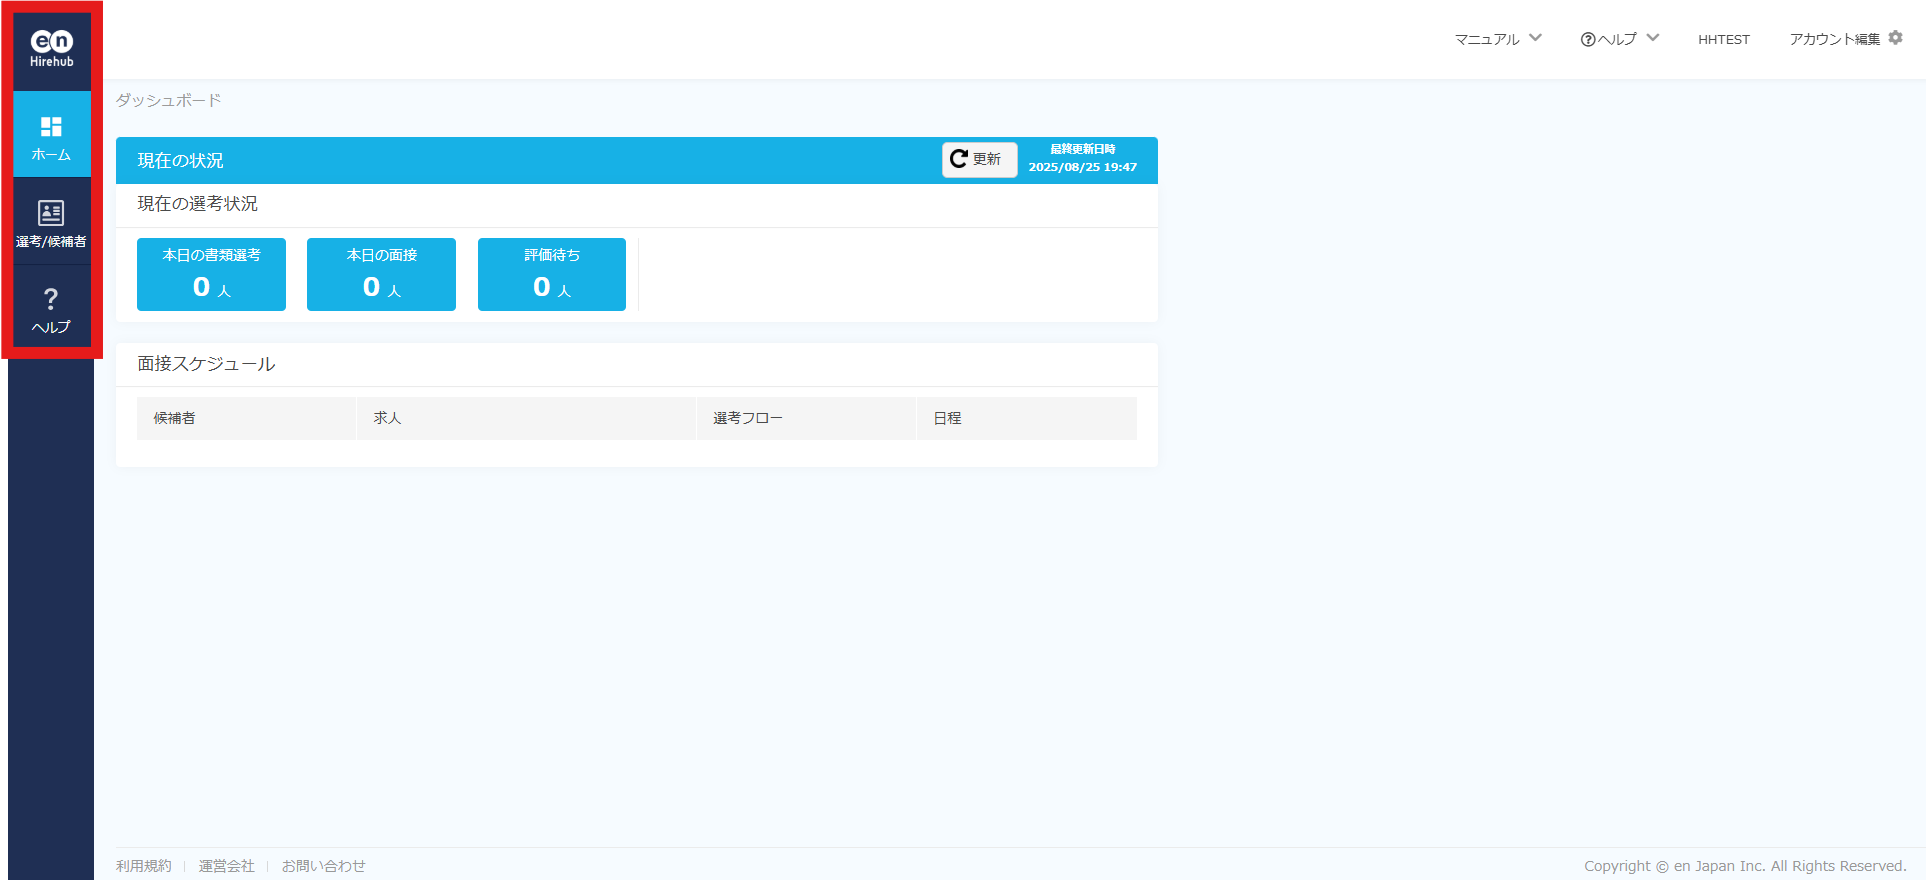Click the 求人 column header
The image size is (1926, 880).
tap(387, 418)
